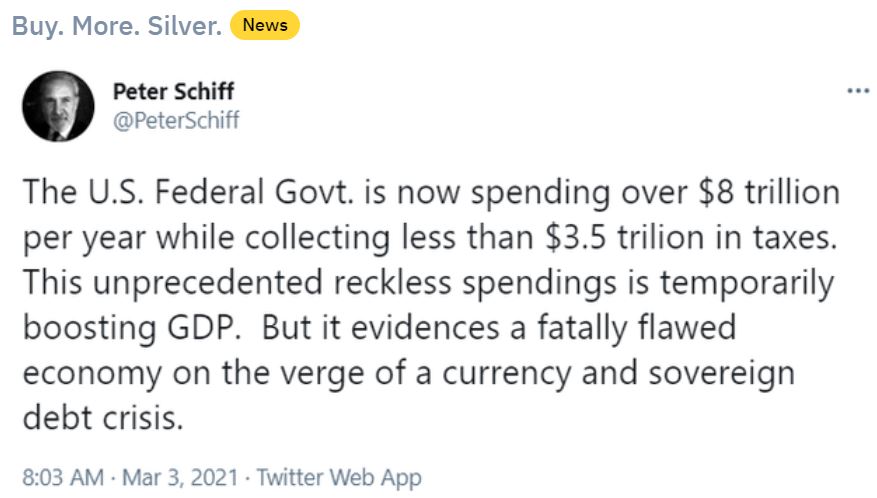
Task: Open the Twitter Web App source link
Action: pos(339,478)
